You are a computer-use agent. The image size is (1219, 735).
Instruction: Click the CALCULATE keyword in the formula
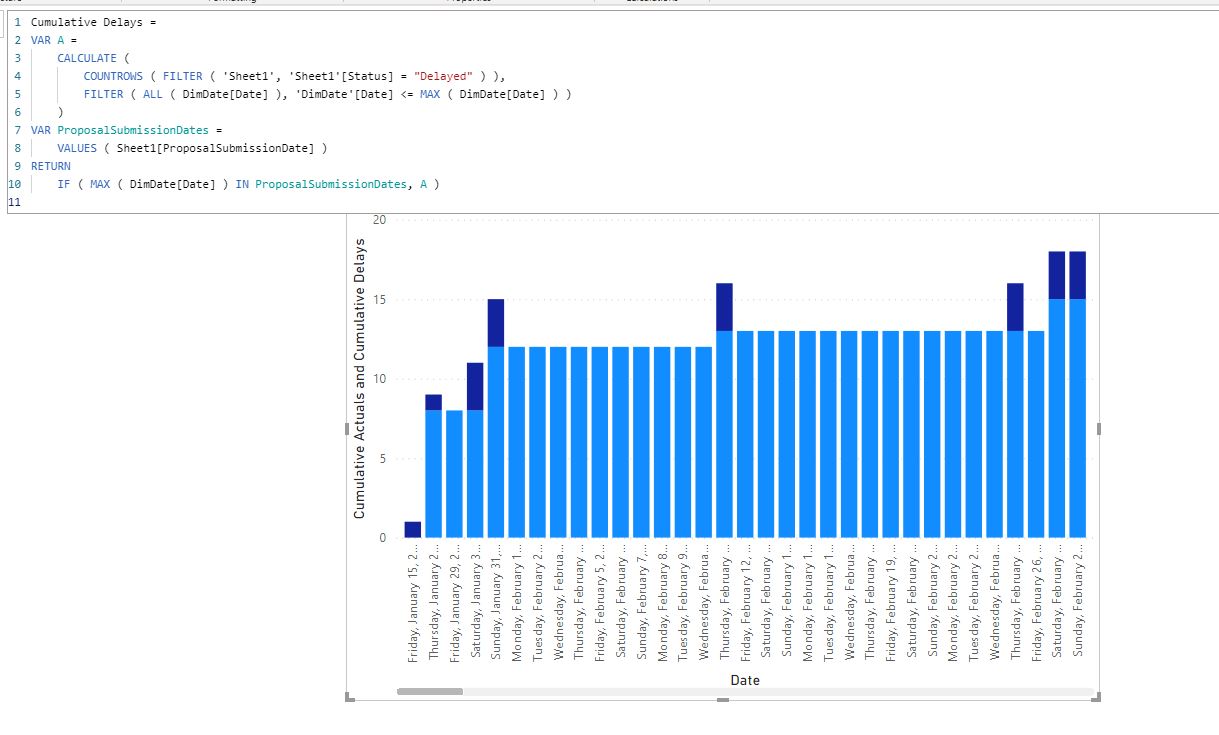point(86,58)
